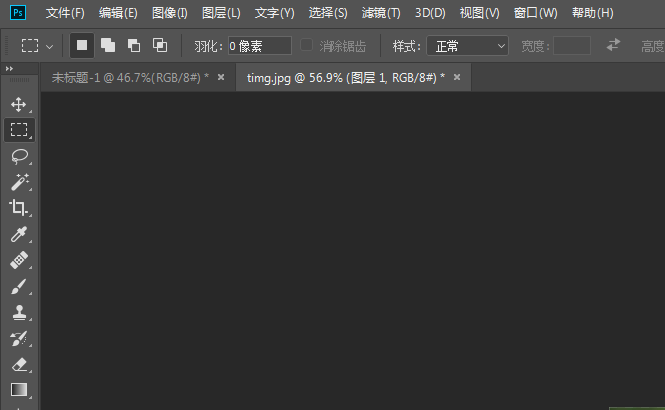665x410 pixels.
Task: Choose Add to Selection mode
Action: pos(108,45)
